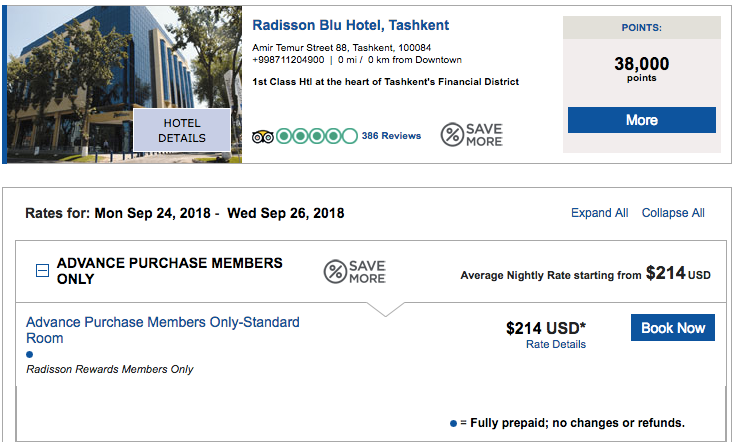Viewport: 732px width, 442px height.
Task: Open the Hotel Details overlay button
Action: tap(182, 131)
